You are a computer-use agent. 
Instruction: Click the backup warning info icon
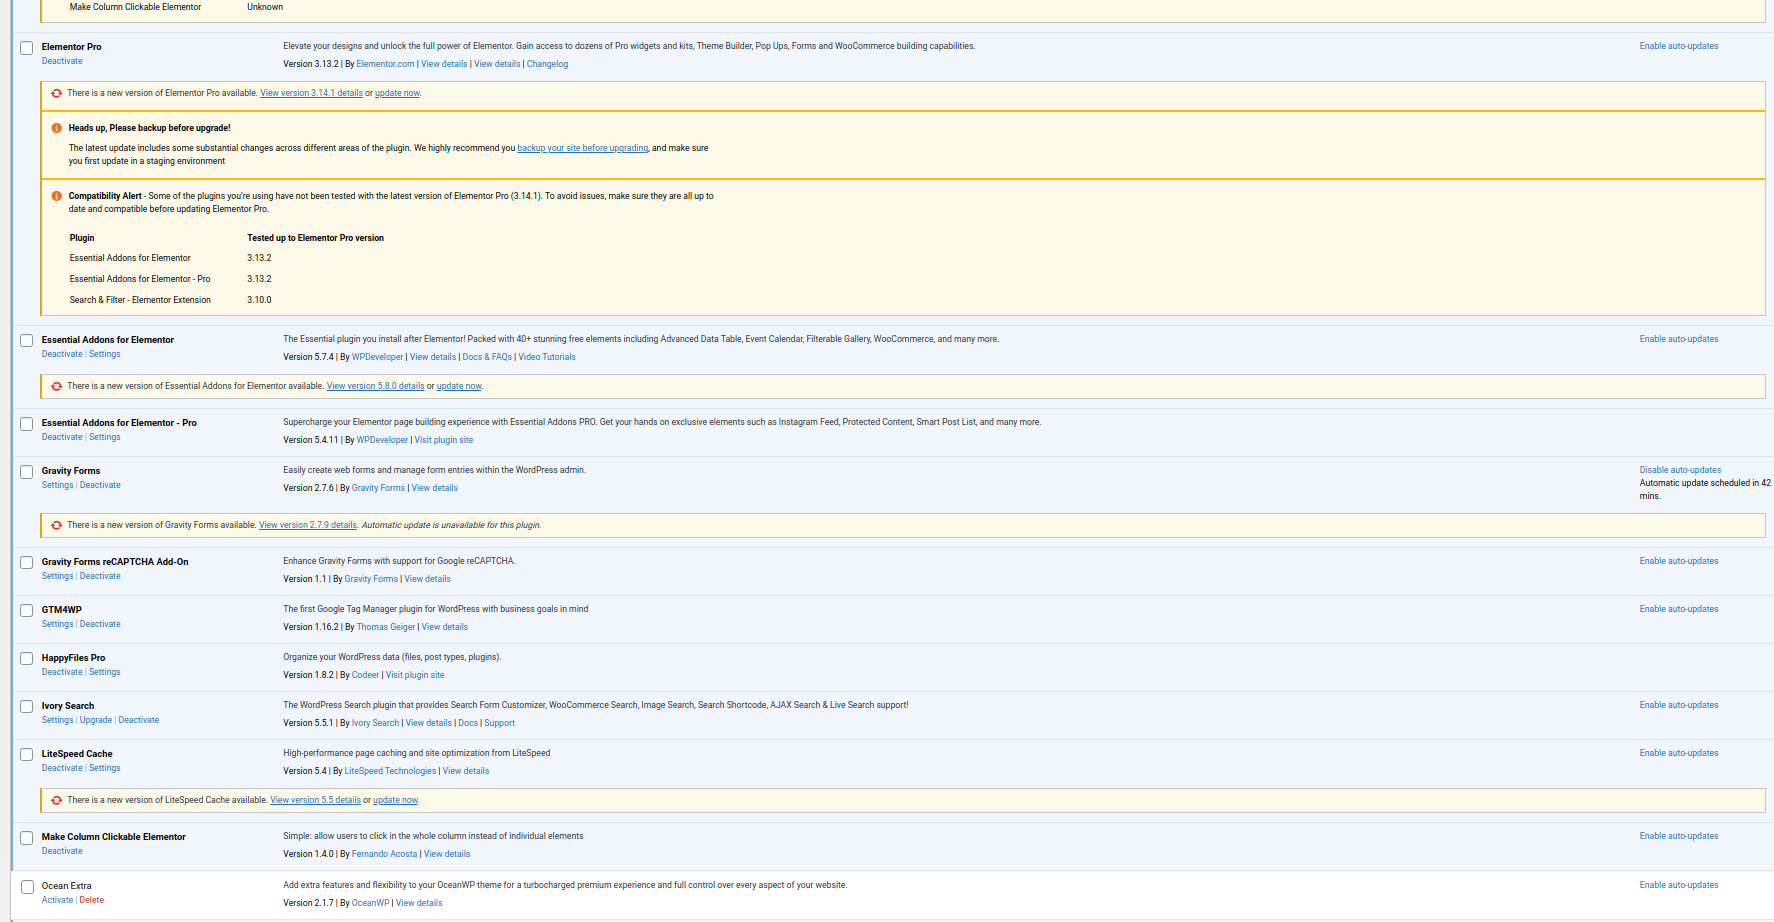click(57, 128)
